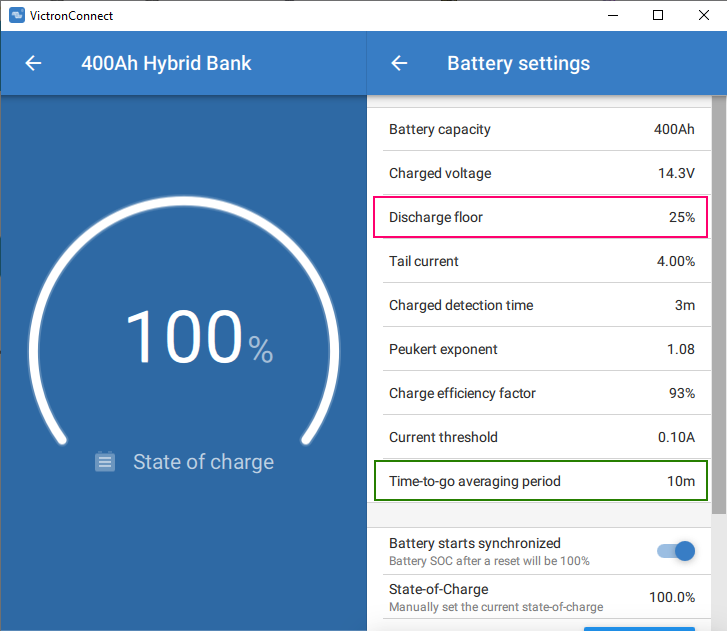Maximize the VictronConnect window

[x=657, y=15]
